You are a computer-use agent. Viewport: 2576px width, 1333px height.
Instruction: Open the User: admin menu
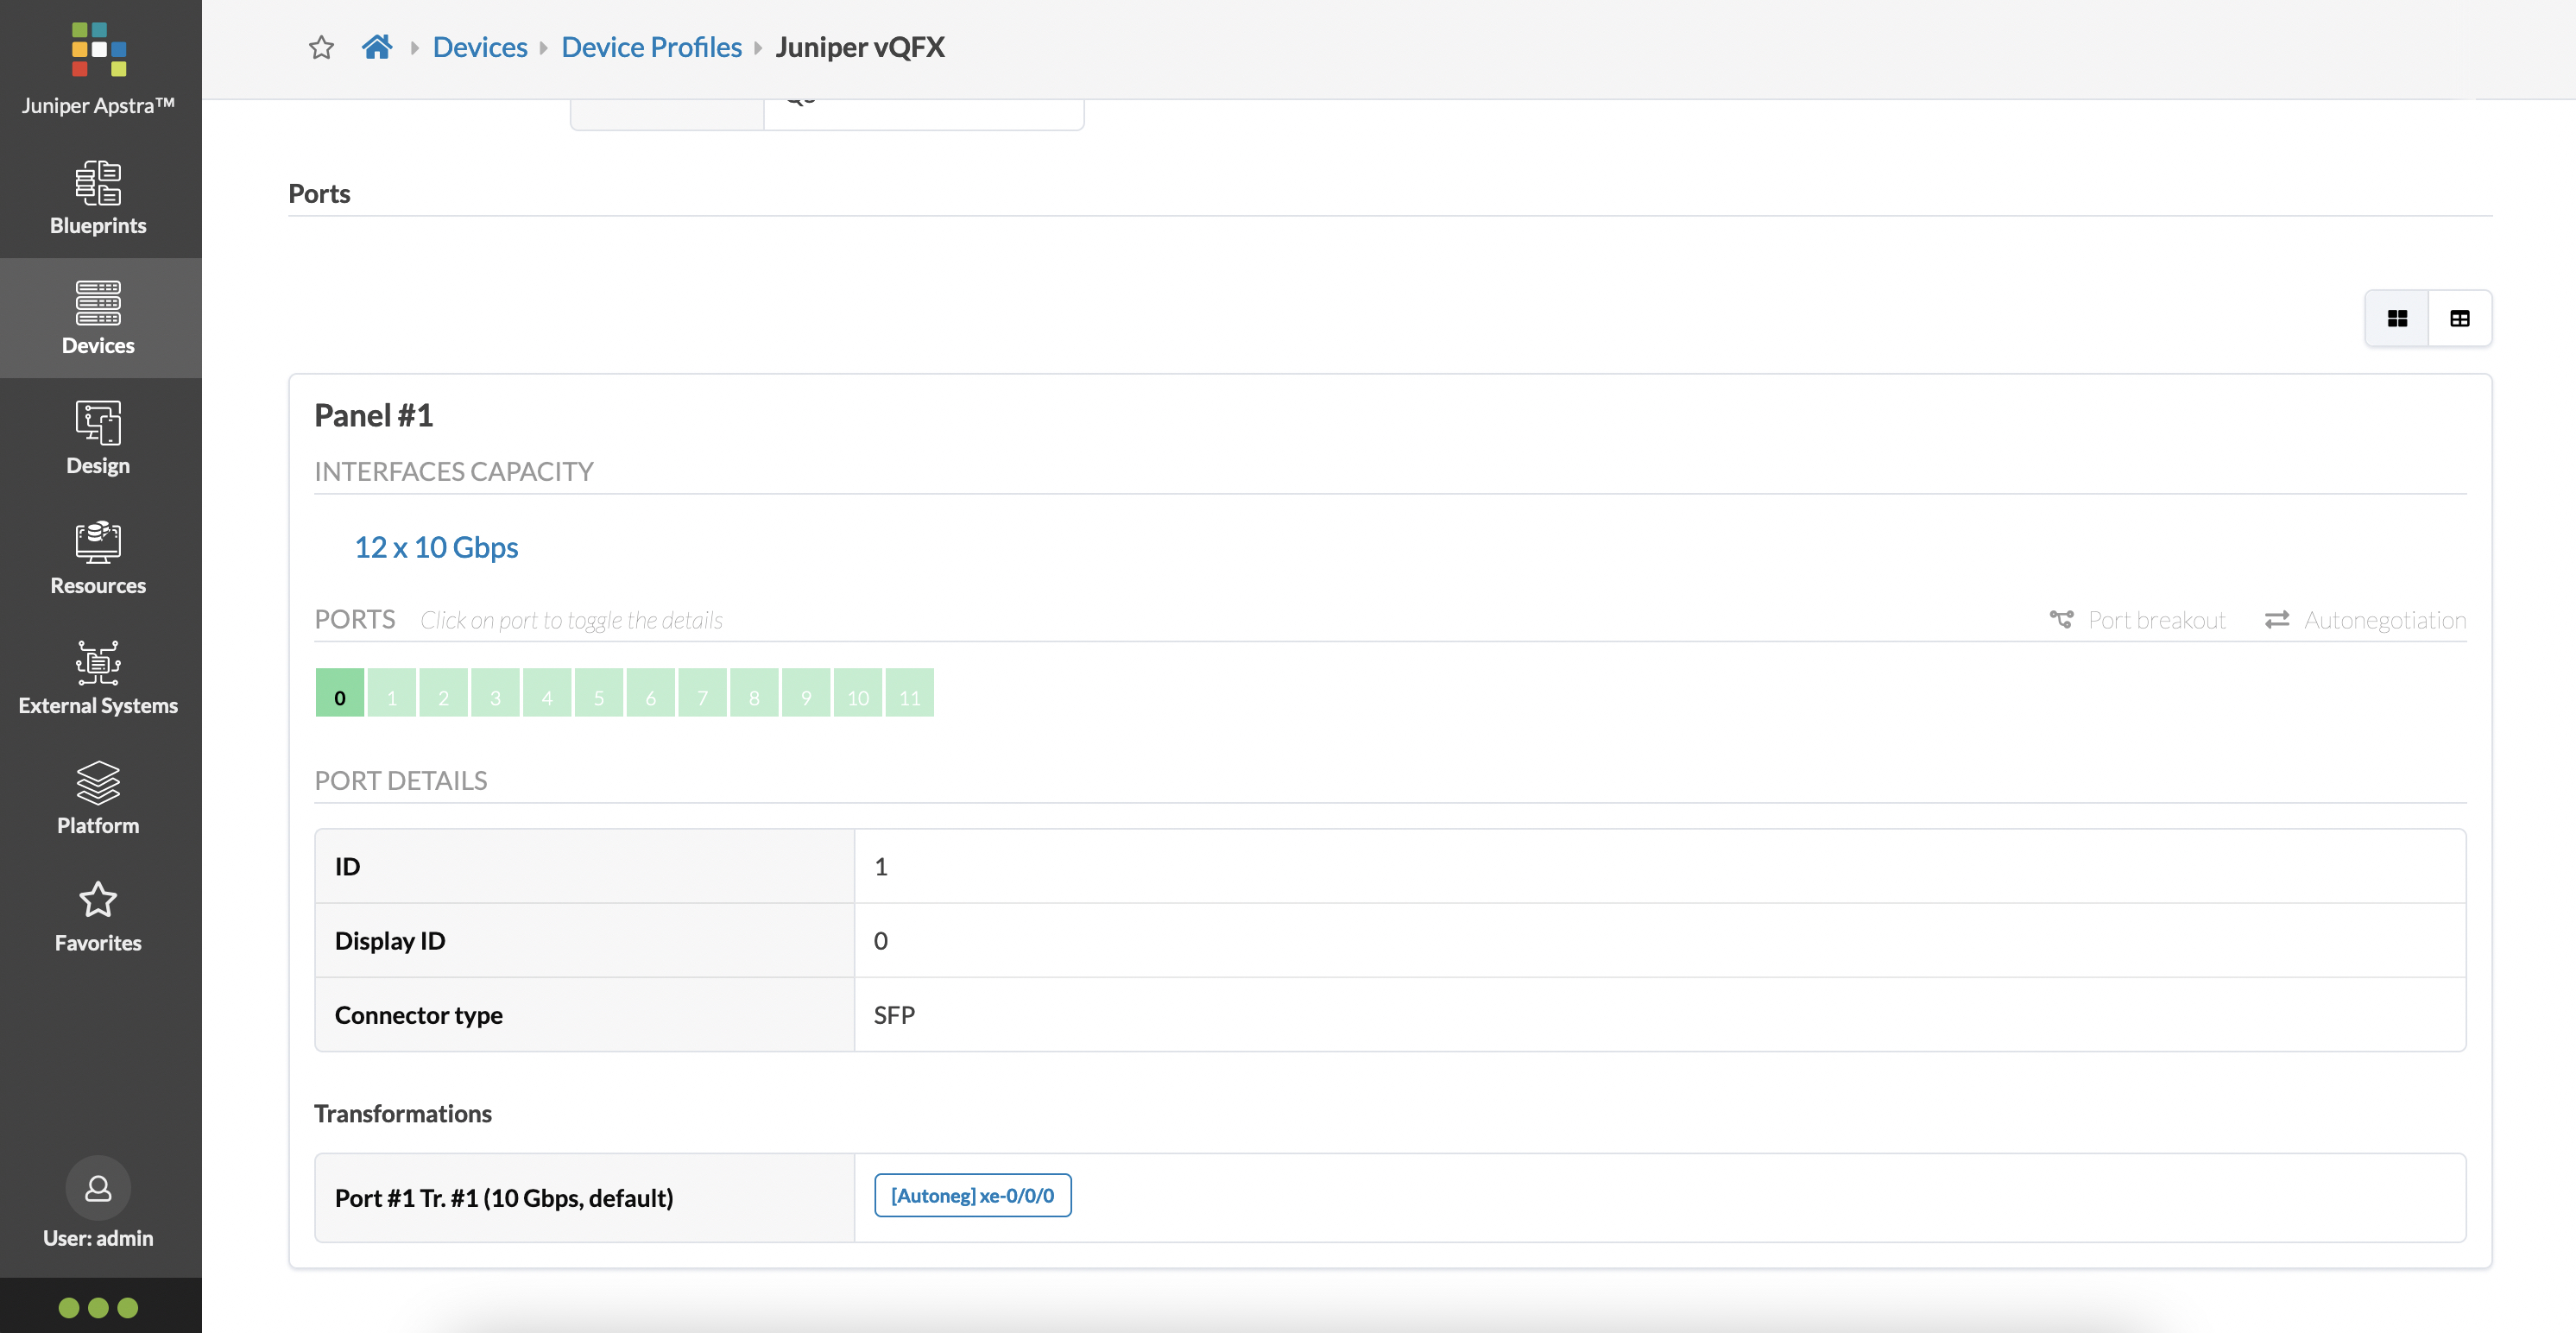point(98,1203)
